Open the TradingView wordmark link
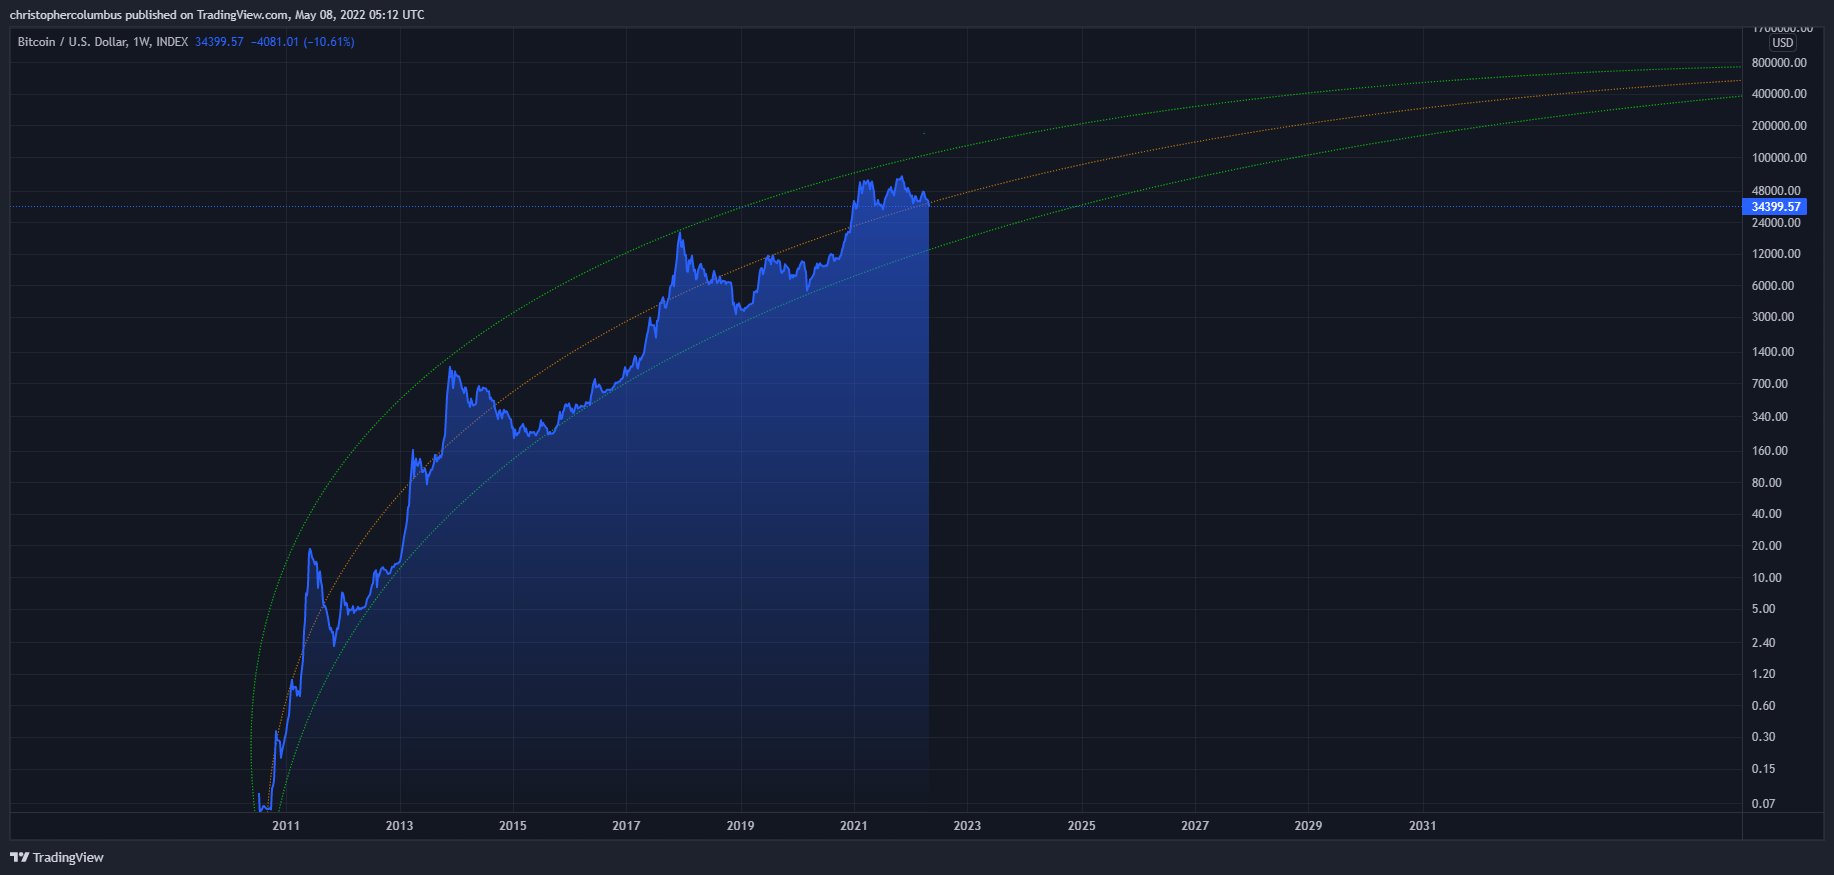This screenshot has width=1834, height=875. pos(68,858)
